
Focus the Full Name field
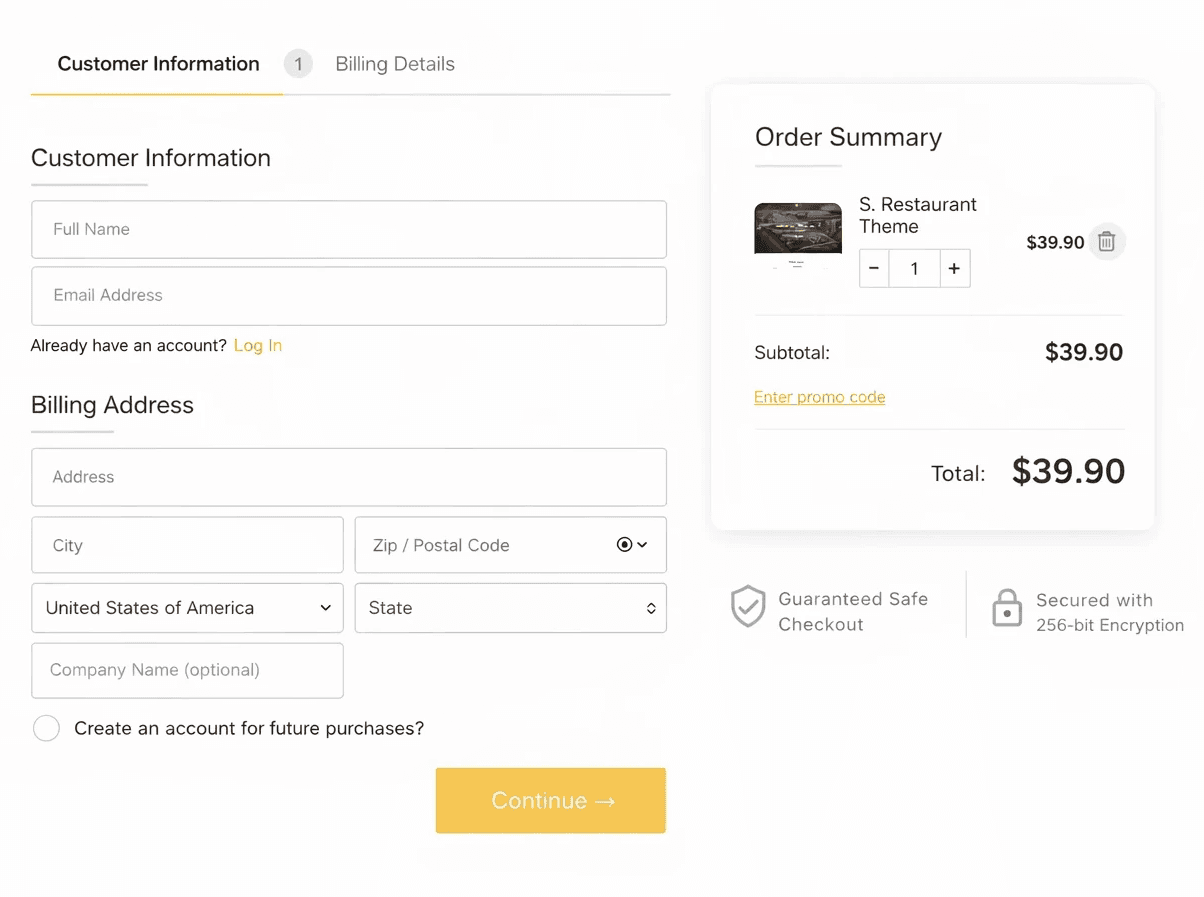pos(349,229)
